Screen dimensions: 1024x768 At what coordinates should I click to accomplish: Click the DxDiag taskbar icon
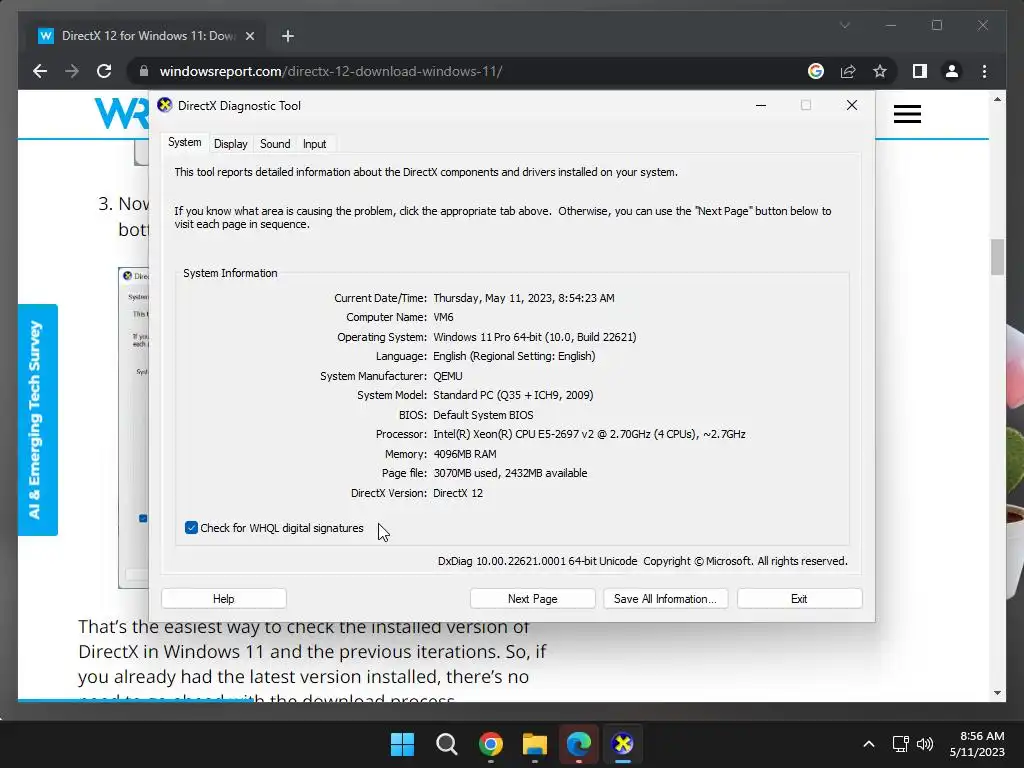623,744
